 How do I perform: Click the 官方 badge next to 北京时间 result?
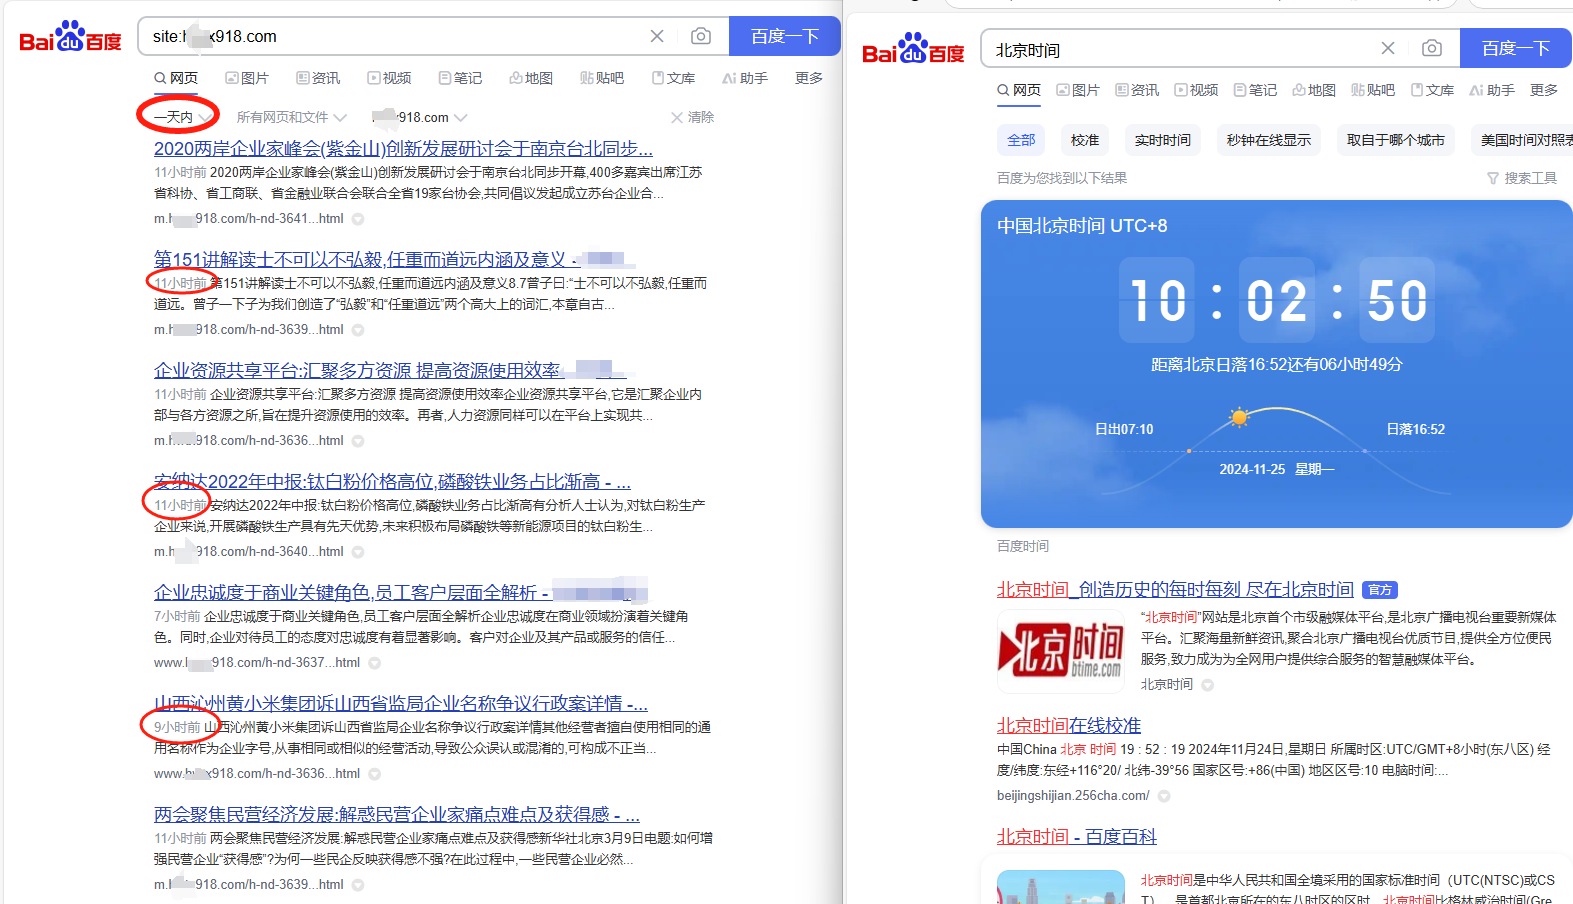1381,590
